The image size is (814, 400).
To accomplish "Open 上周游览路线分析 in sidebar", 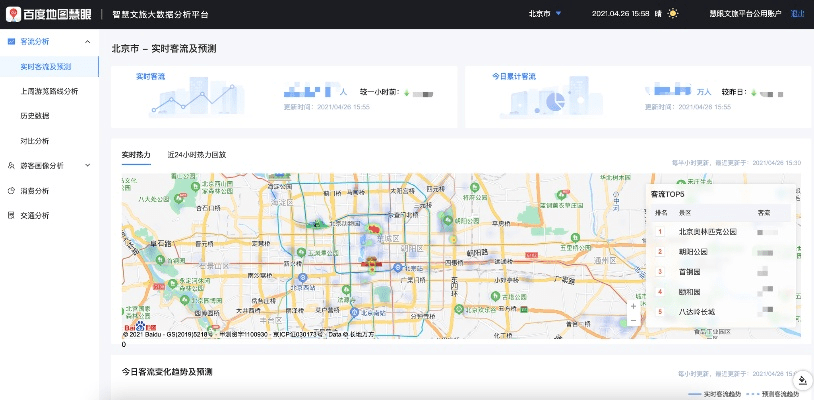I will point(49,91).
